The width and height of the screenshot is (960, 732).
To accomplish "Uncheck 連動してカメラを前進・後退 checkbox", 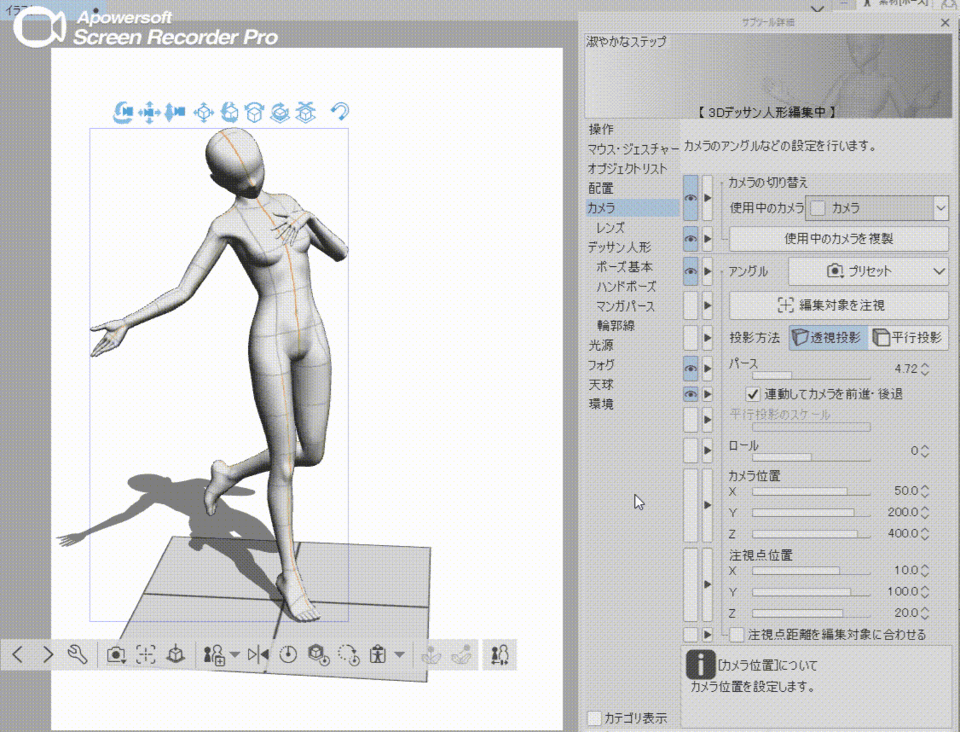I will (x=752, y=394).
